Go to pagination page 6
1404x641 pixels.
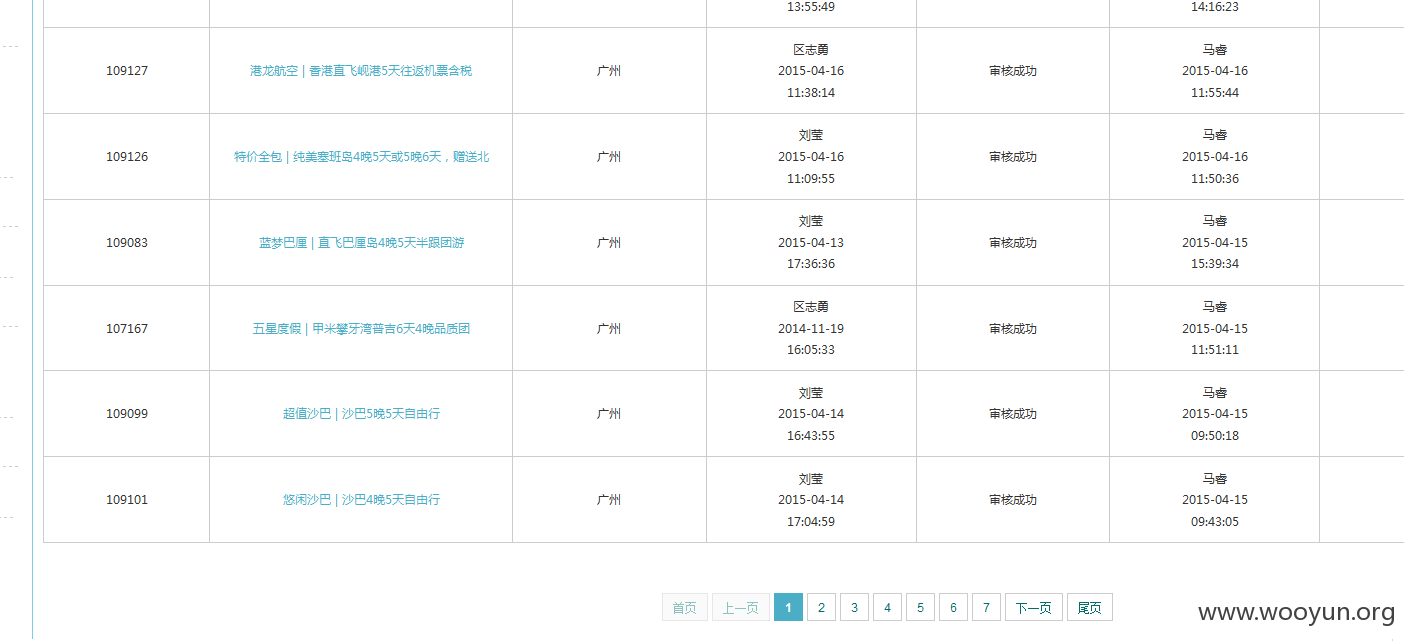(x=953, y=607)
